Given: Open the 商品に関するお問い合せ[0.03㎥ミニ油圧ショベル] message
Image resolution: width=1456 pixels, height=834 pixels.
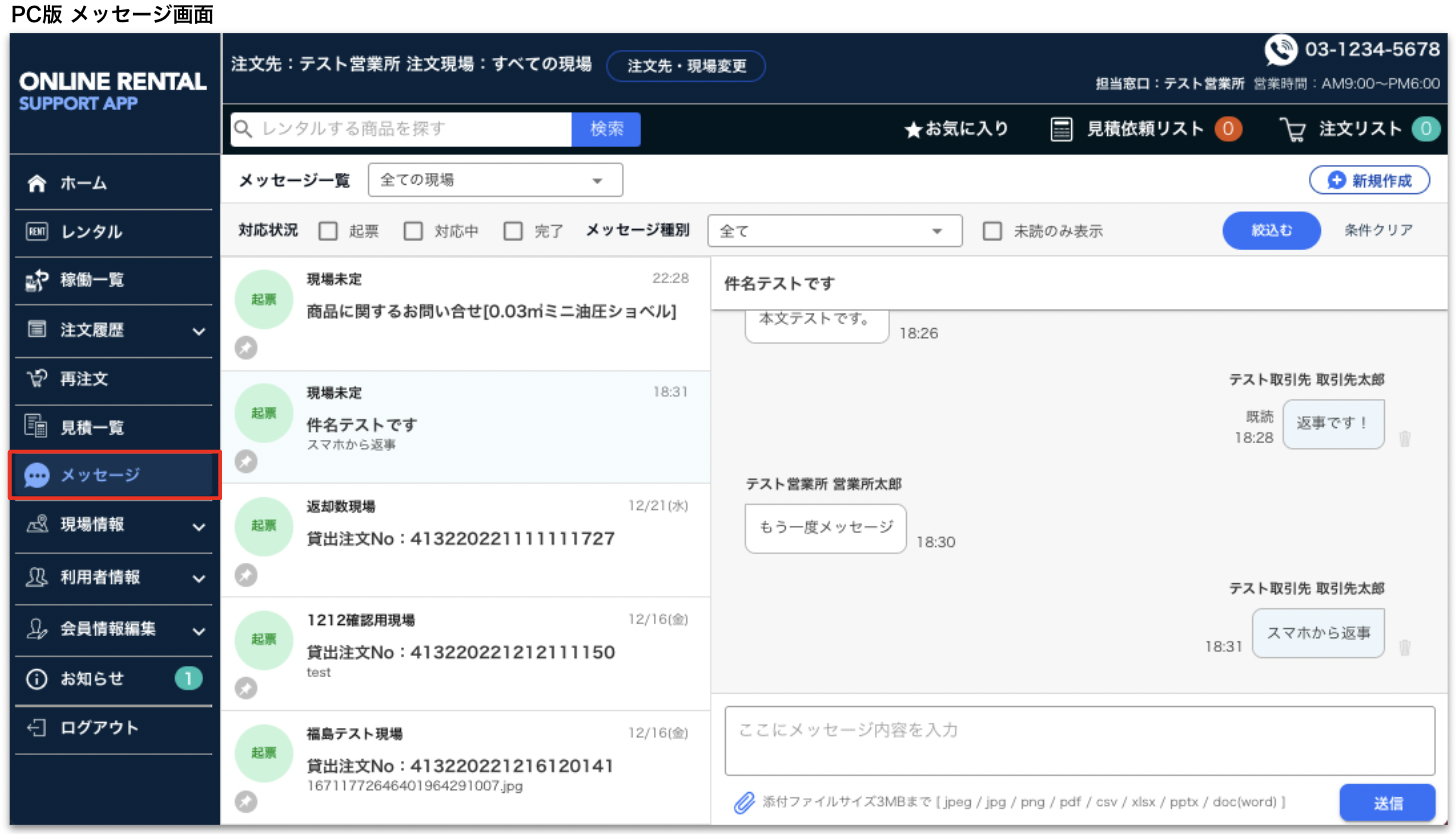Looking at the screenshot, I should click(x=466, y=314).
